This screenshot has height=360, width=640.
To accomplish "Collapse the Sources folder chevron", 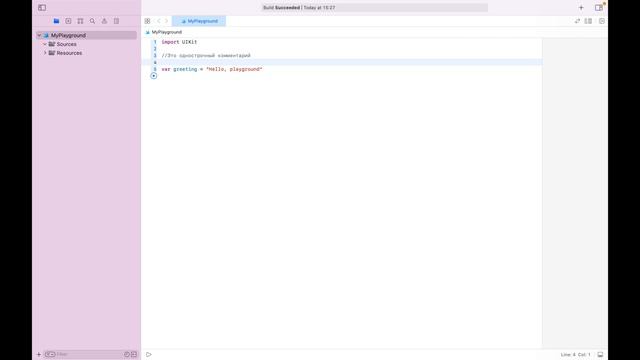I will pos(45,44).
